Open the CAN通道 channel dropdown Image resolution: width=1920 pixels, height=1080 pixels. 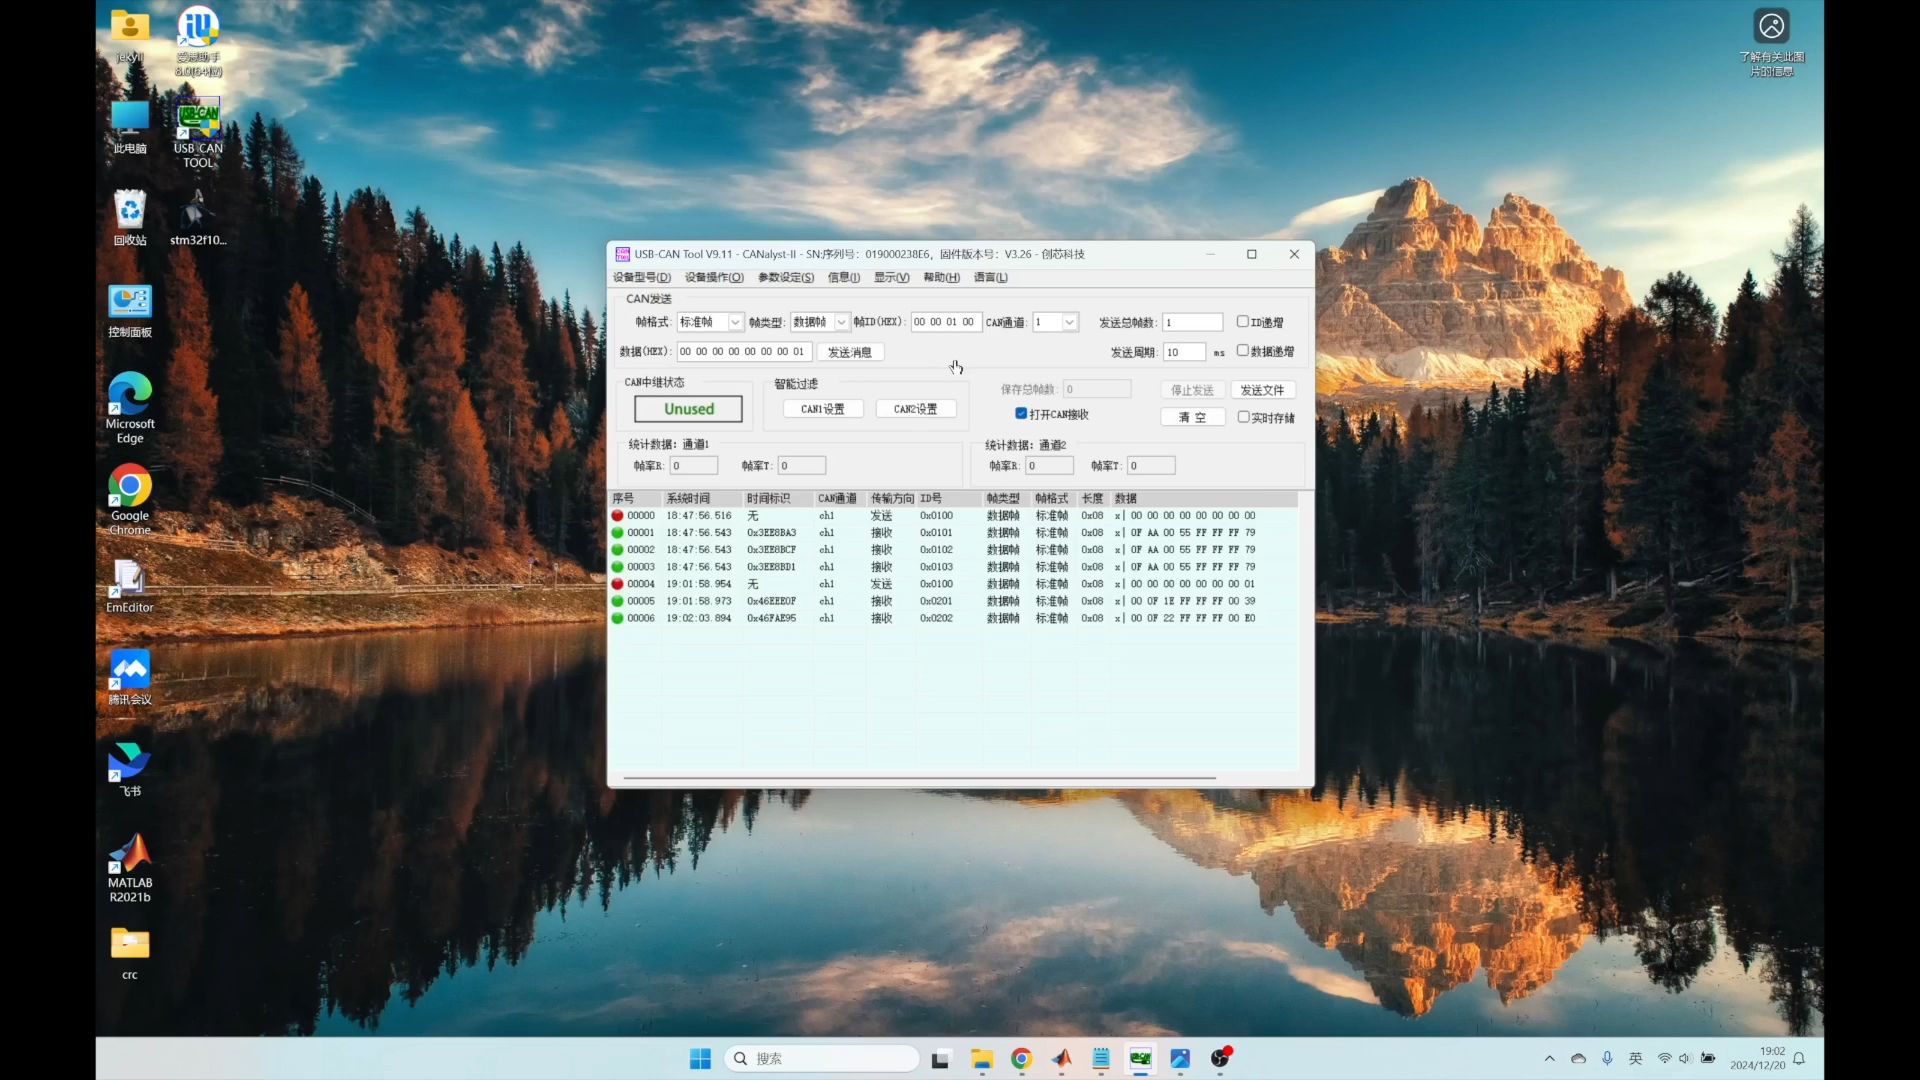pos(1069,322)
